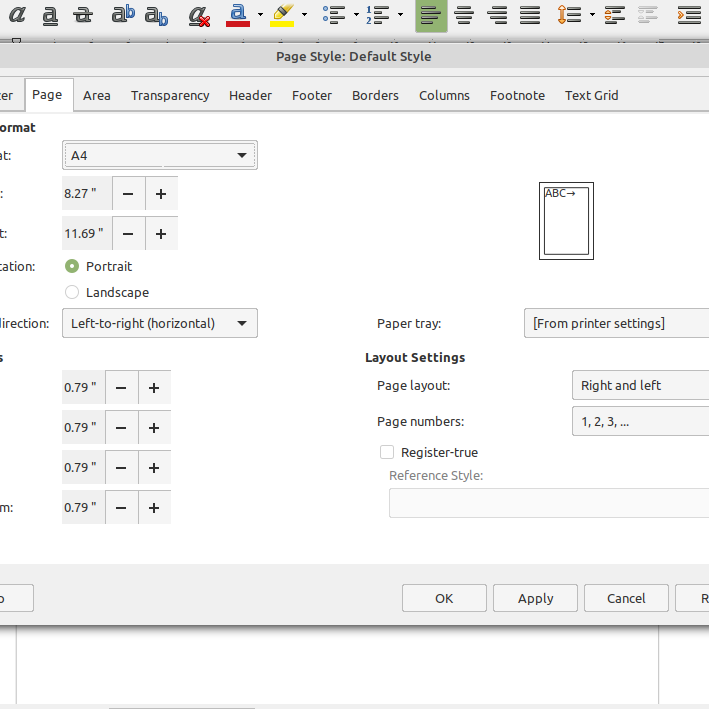This screenshot has height=709, width=709.
Task: Toggle the unordered bullet list icon
Action: 334,15
